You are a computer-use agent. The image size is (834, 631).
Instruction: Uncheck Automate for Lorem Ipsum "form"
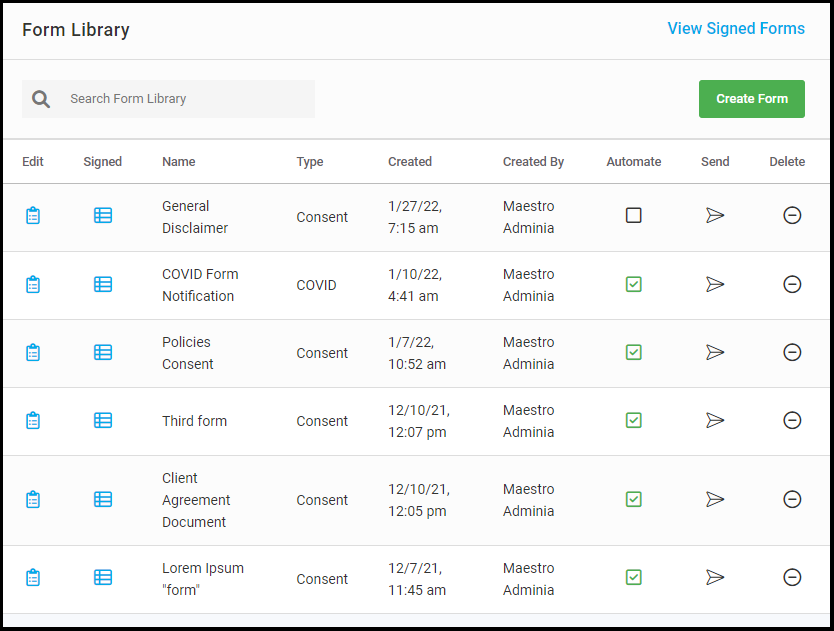point(633,577)
